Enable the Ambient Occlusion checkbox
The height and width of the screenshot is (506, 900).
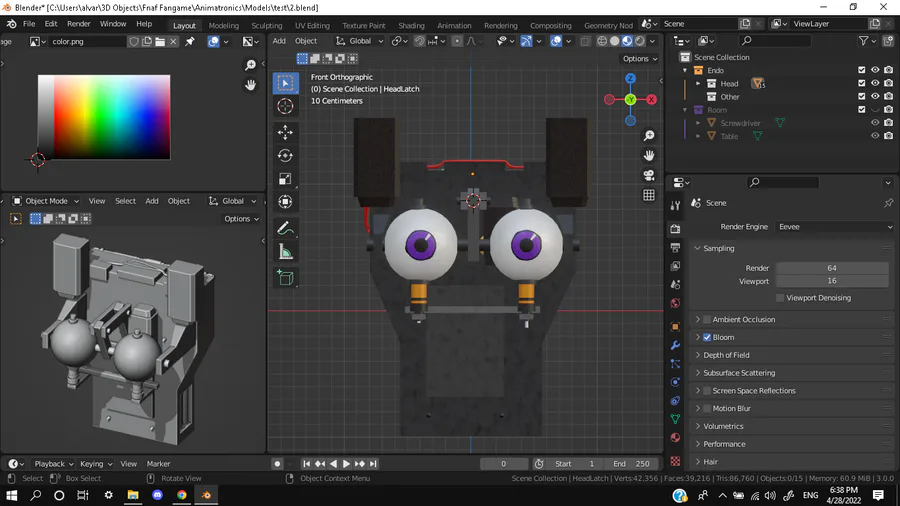[707, 320]
